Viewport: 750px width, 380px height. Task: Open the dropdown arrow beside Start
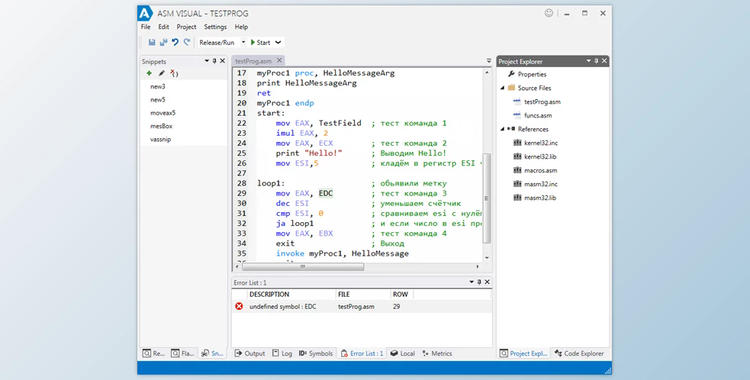click(278, 42)
